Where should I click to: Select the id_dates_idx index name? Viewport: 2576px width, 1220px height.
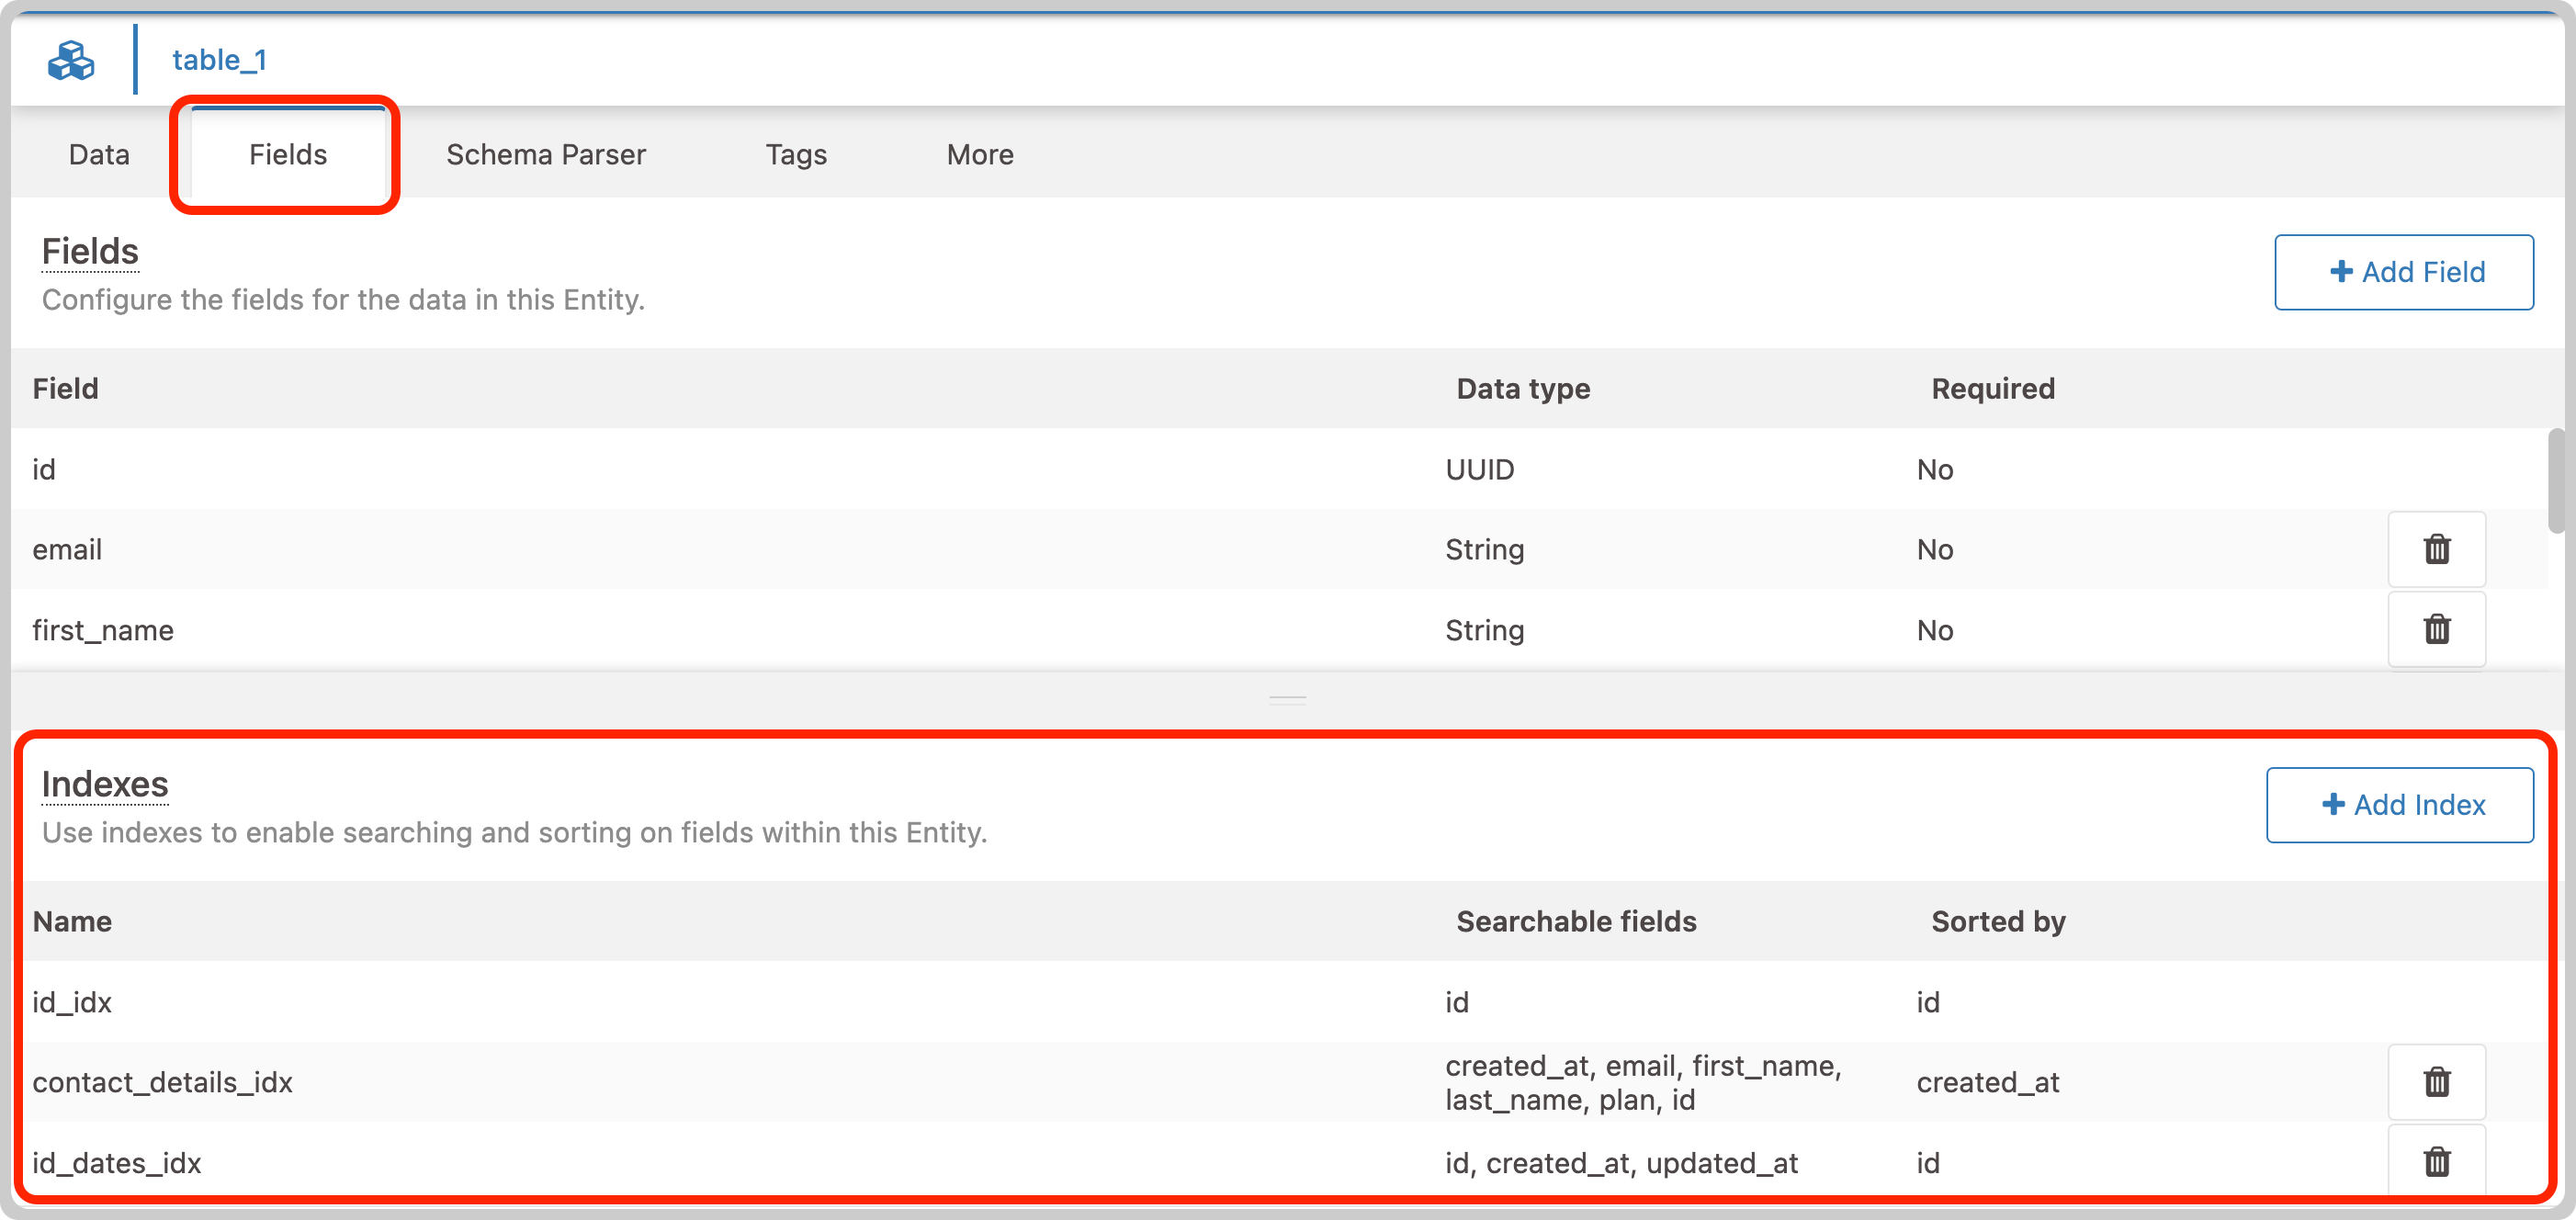tap(117, 1163)
